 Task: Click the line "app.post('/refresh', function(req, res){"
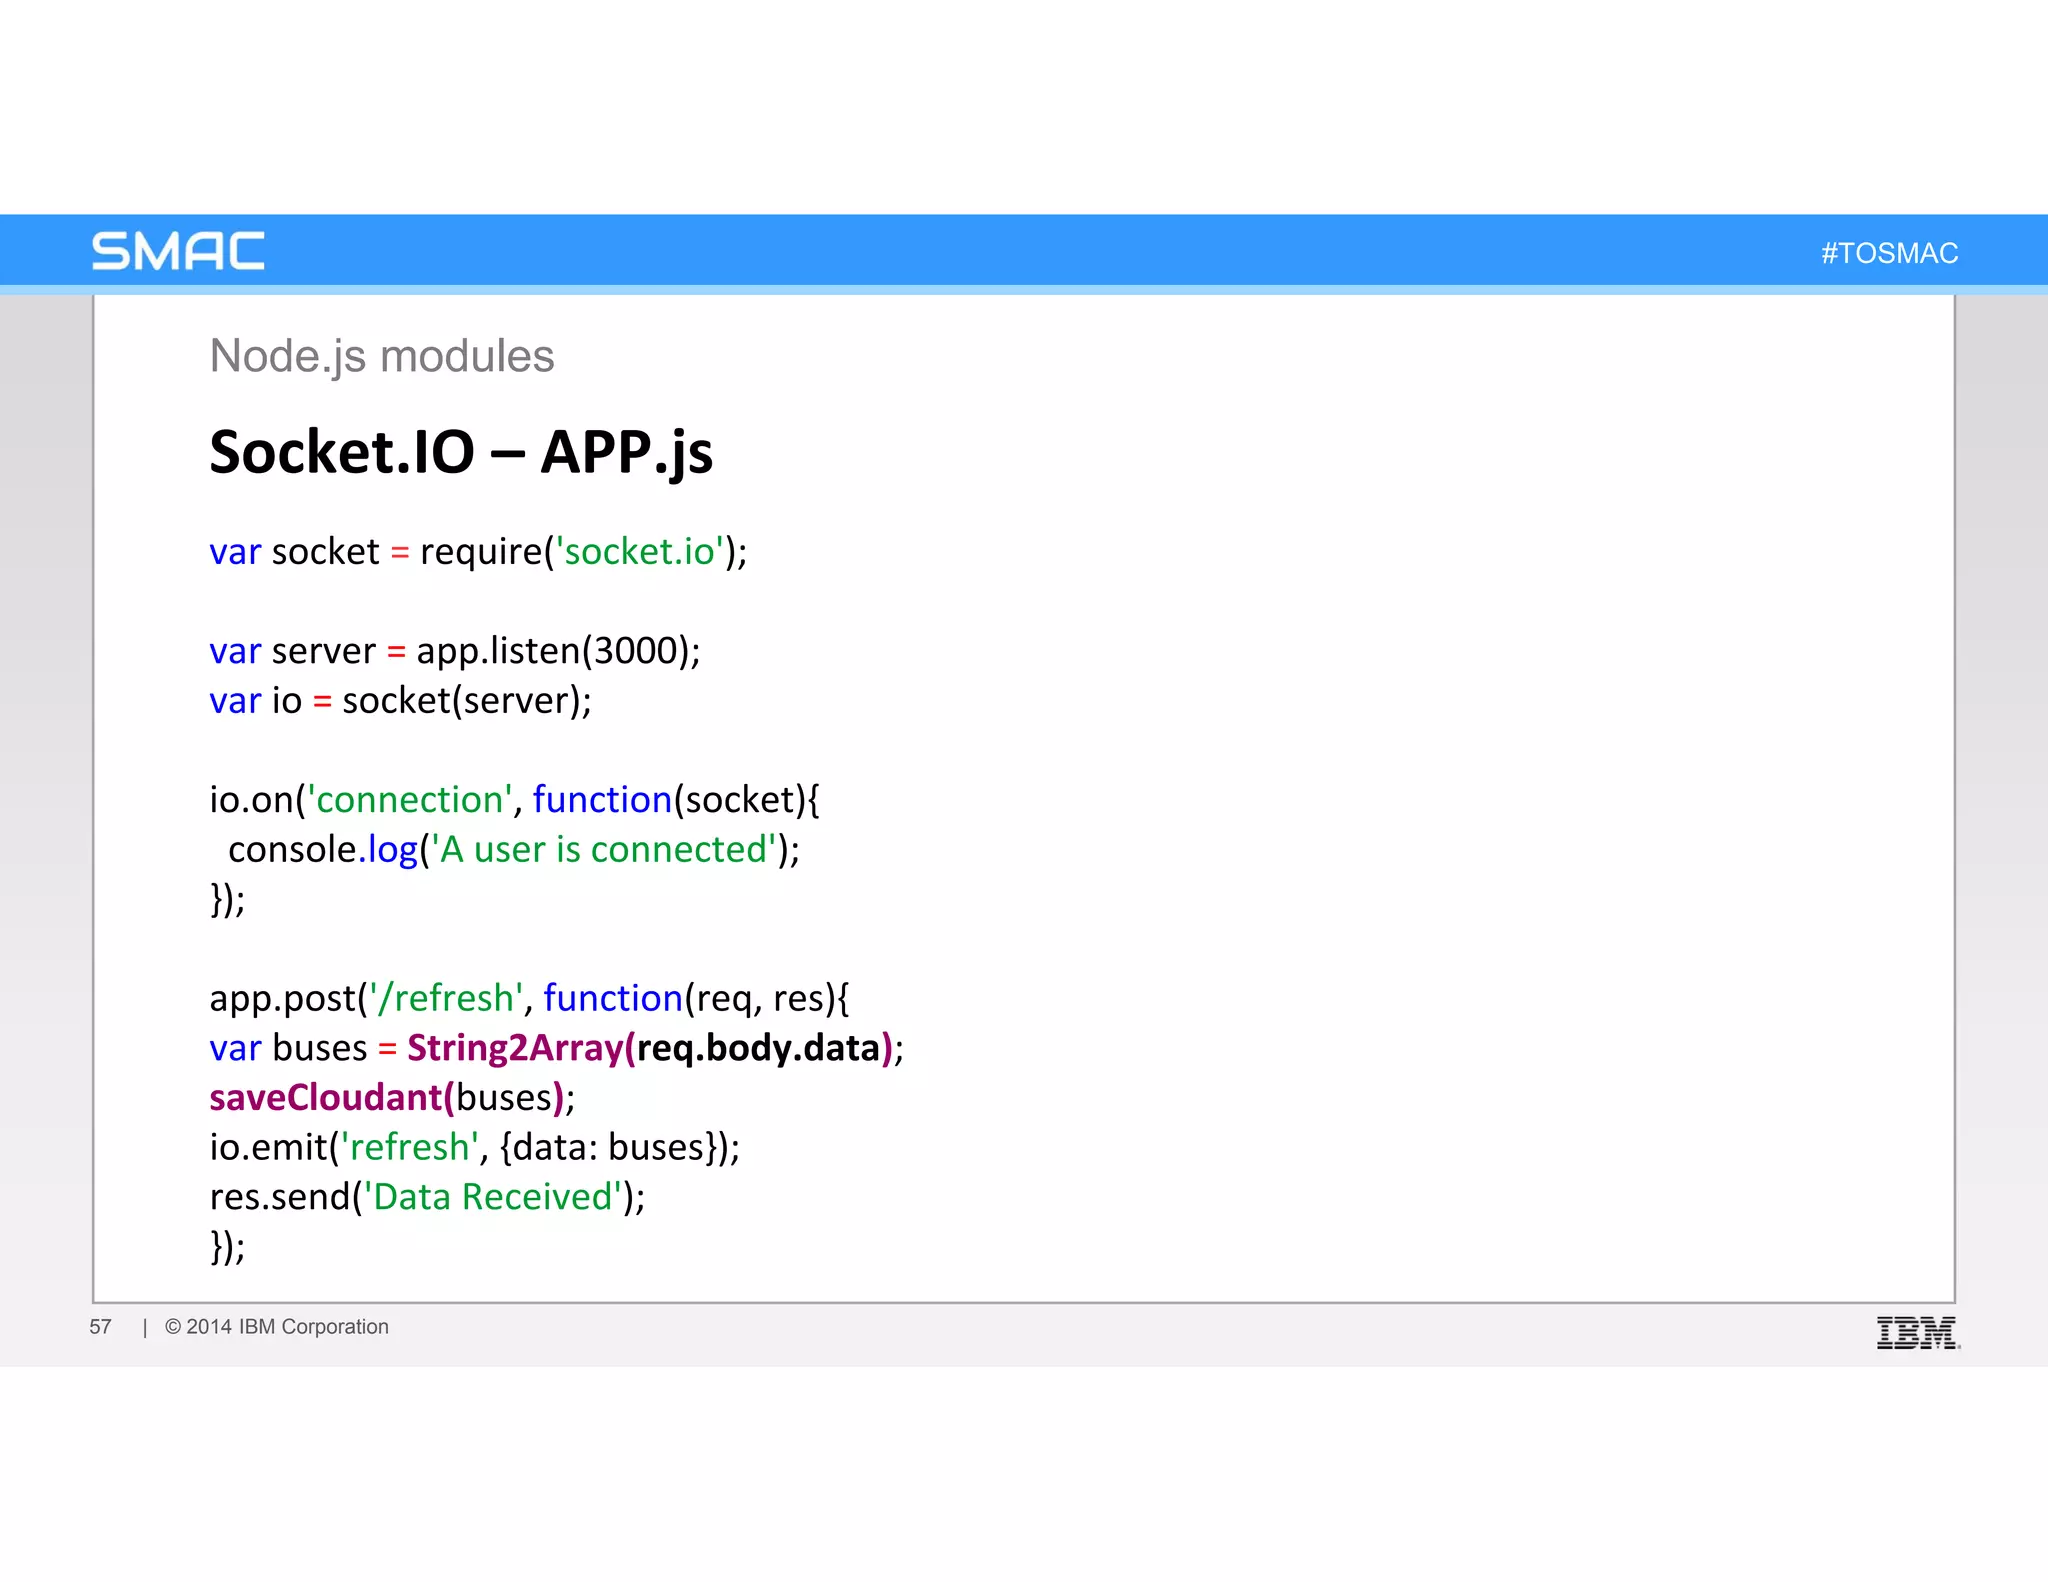(x=529, y=999)
